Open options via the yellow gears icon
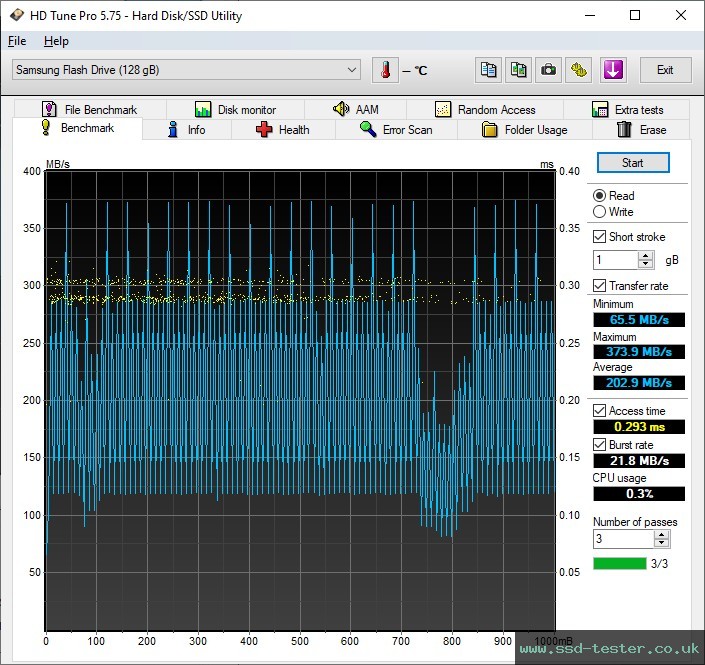Screen dimensions: 705x665 point(579,70)
